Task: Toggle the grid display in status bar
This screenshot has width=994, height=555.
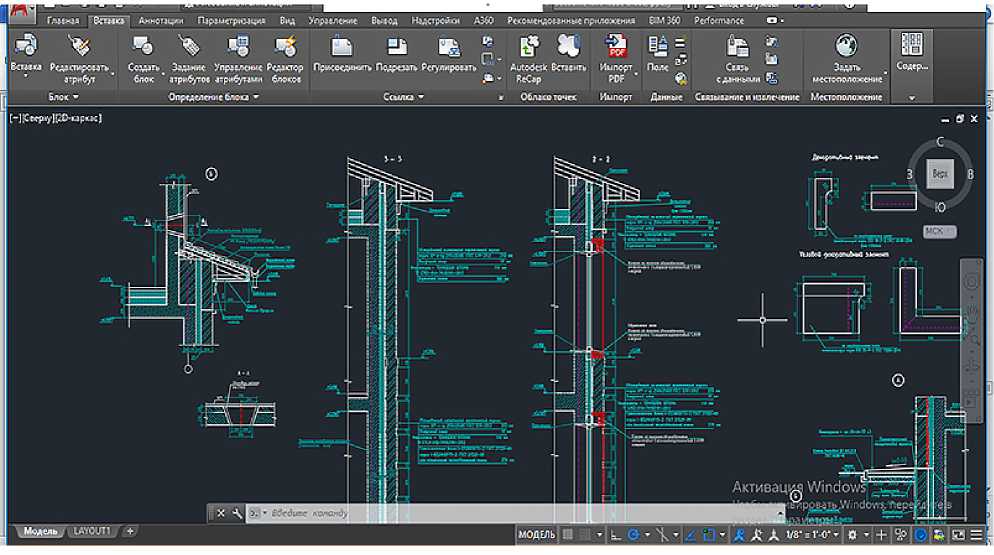Action: click(x=568, y=536)
